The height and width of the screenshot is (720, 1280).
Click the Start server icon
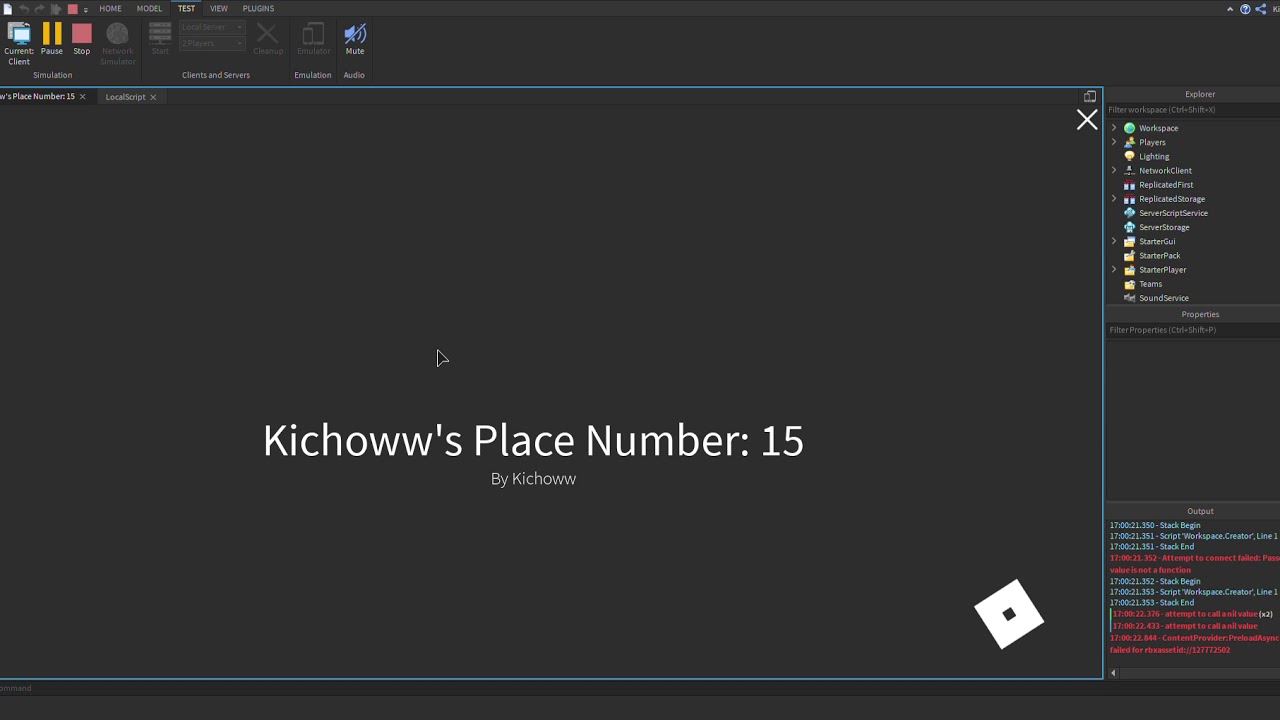[x=160, y=40]
